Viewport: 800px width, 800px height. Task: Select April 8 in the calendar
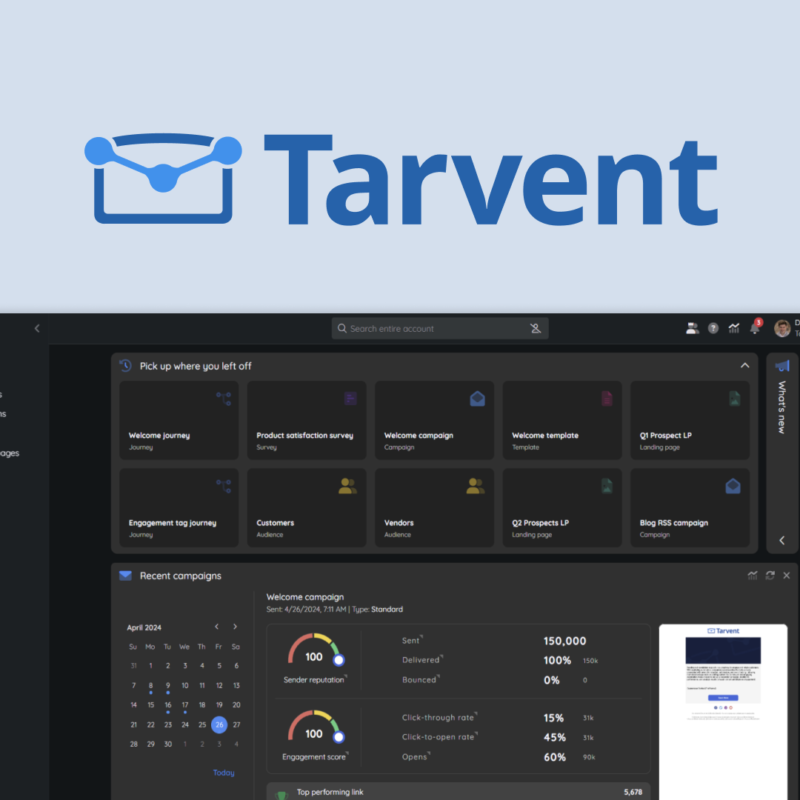[x=151, y=686]
